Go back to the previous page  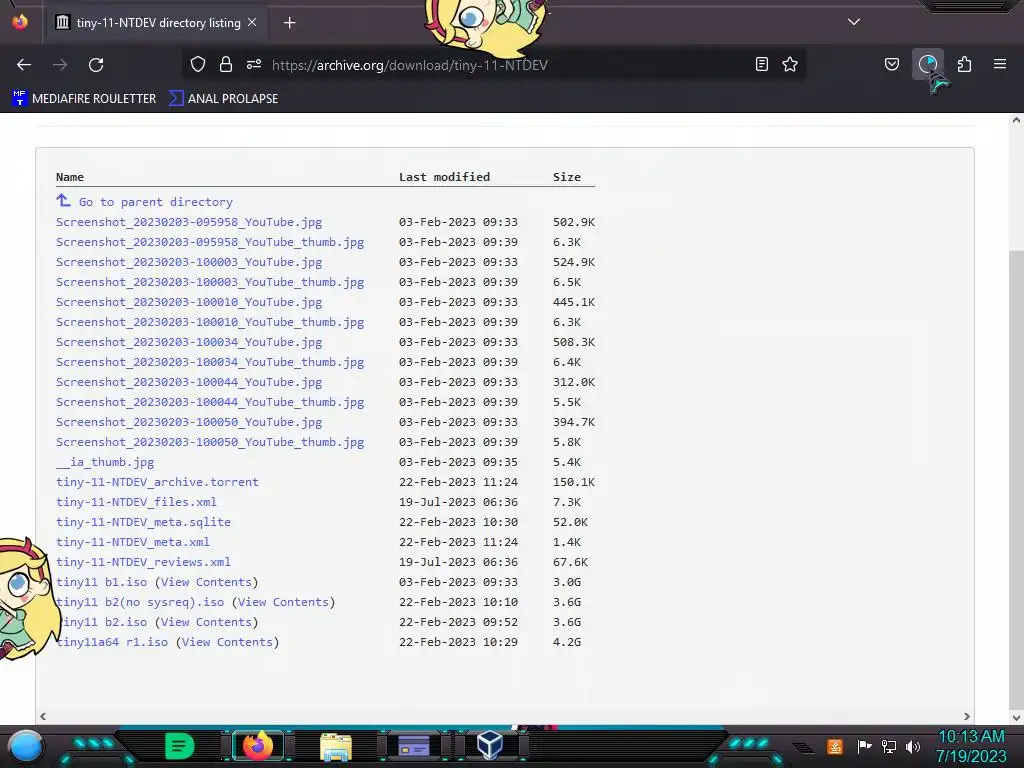pos(24,65)
